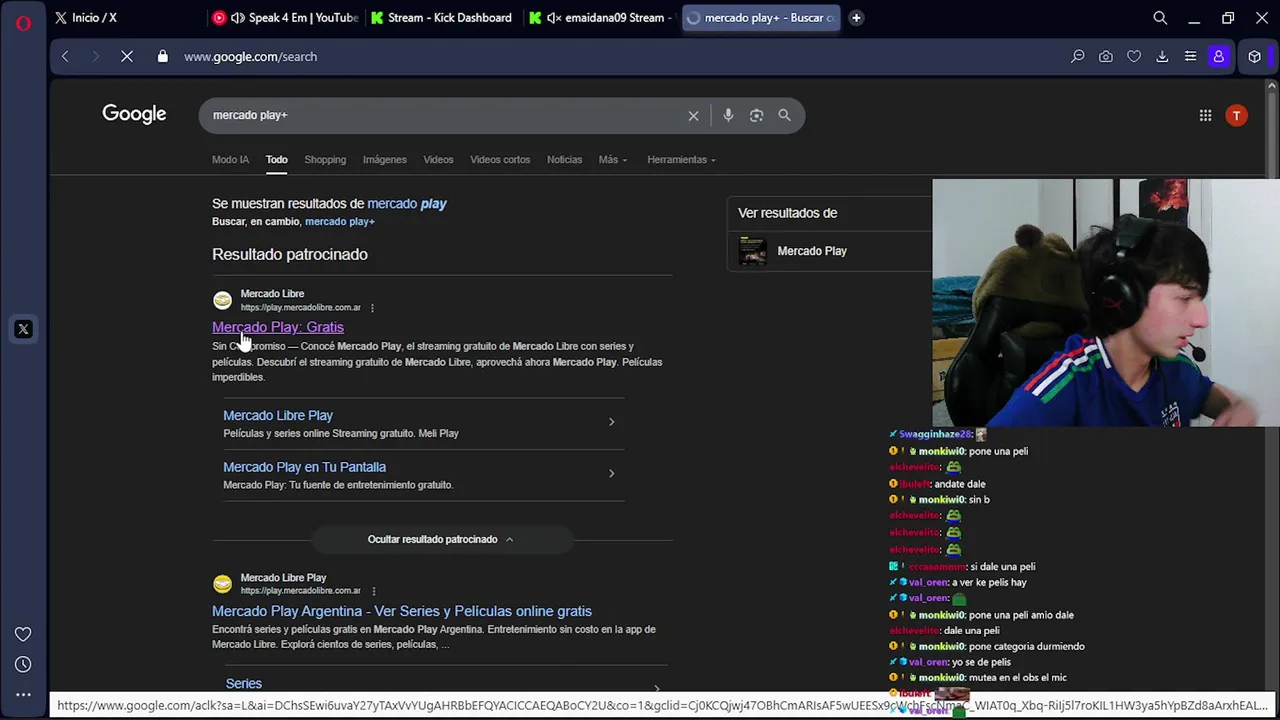The width and height of the screenshot is (1280, 720).
Task: Select Modo IA search tab
Action: point(230,160)
